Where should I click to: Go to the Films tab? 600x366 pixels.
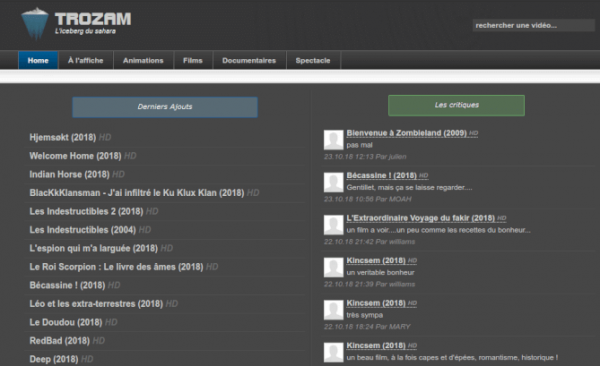tap(193, 60)
